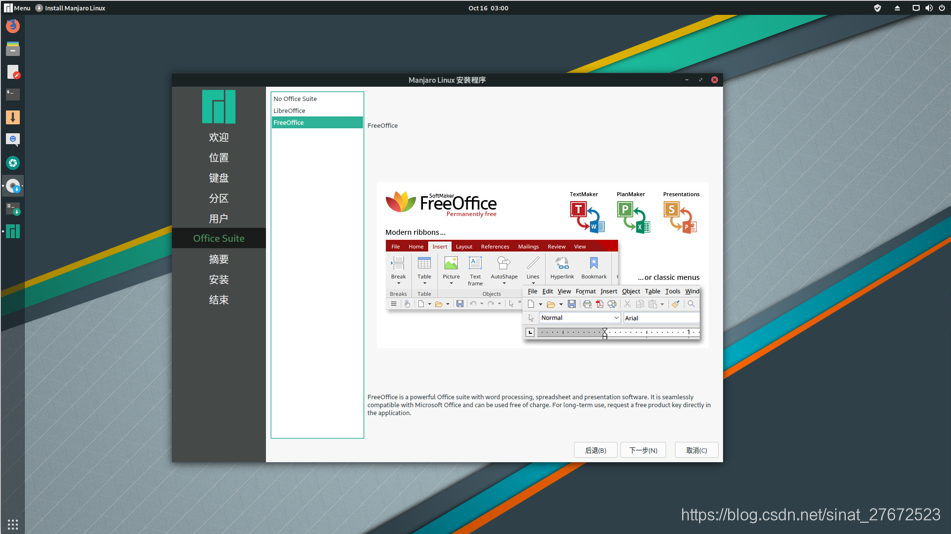Open the chat application dock icon
This screenshot has height=534, width=951.
(x=13, y=140)
